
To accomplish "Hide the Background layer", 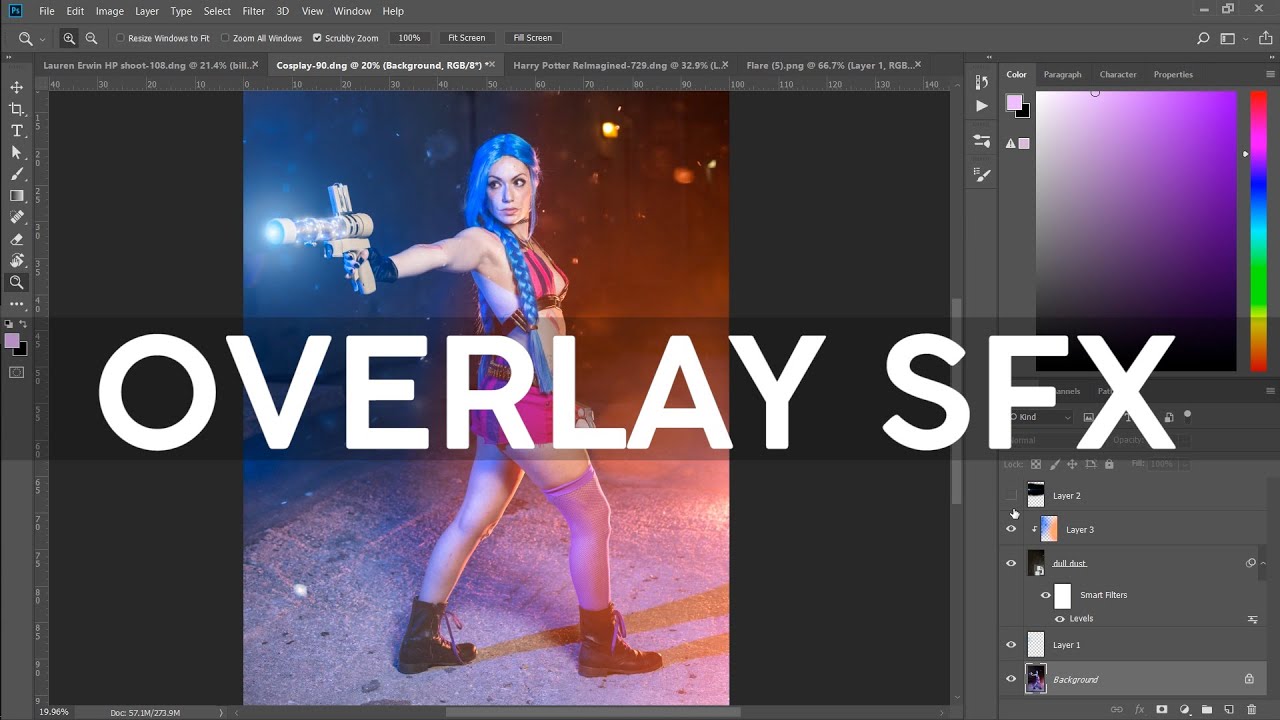I will 1011,679.
